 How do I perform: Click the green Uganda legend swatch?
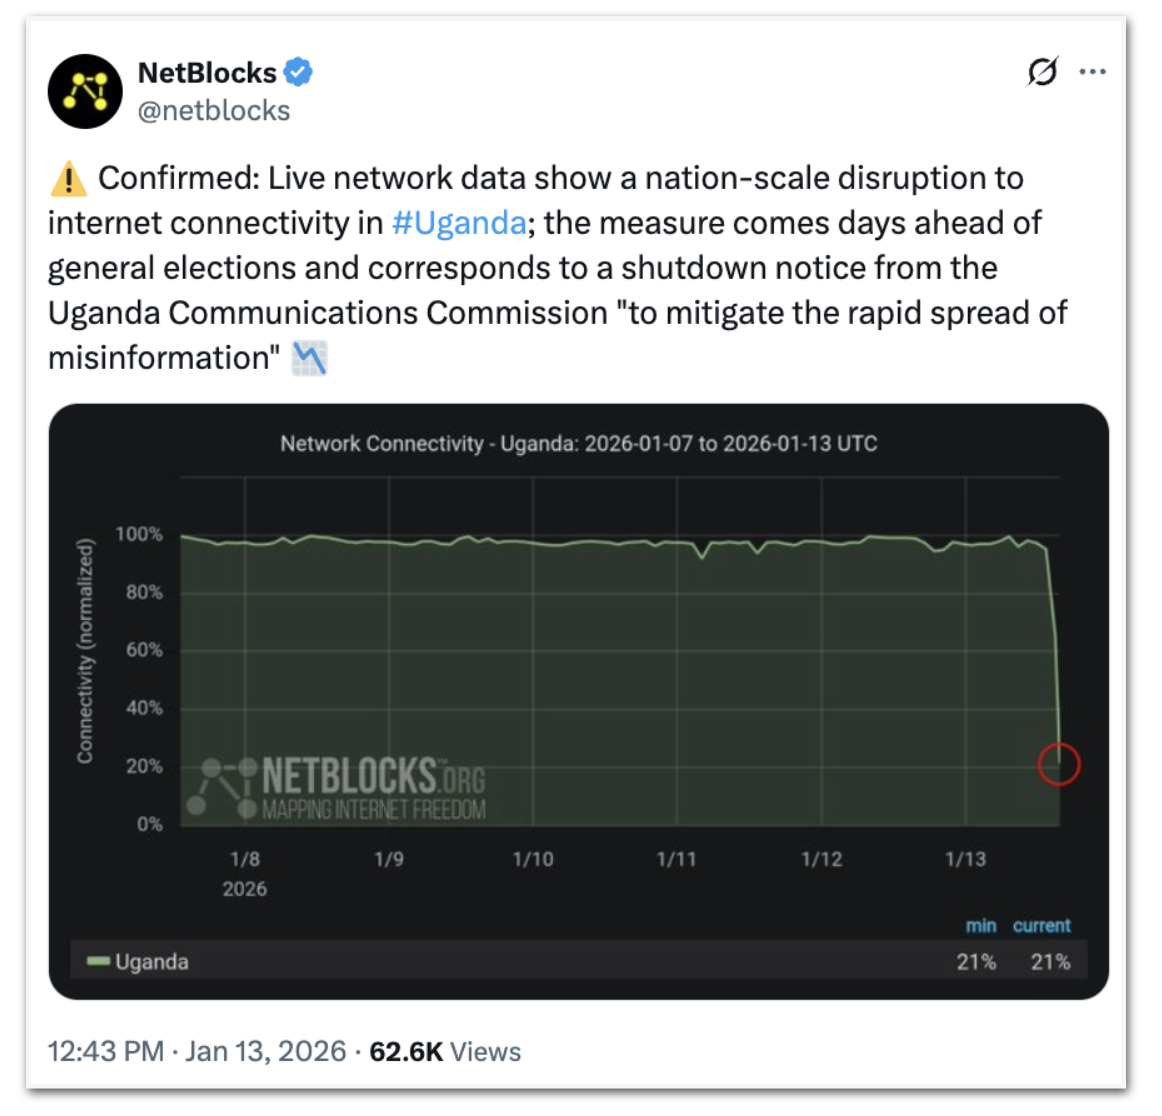(x=97, y=962)
